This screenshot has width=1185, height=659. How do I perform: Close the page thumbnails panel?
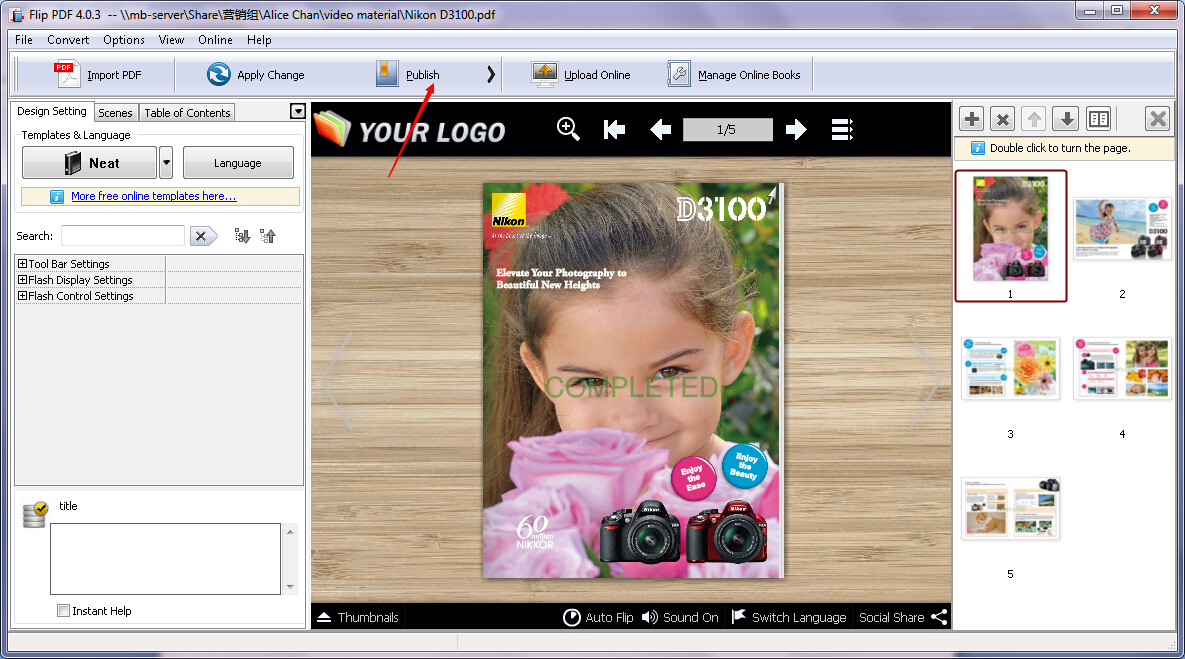tap(1158, 119)
